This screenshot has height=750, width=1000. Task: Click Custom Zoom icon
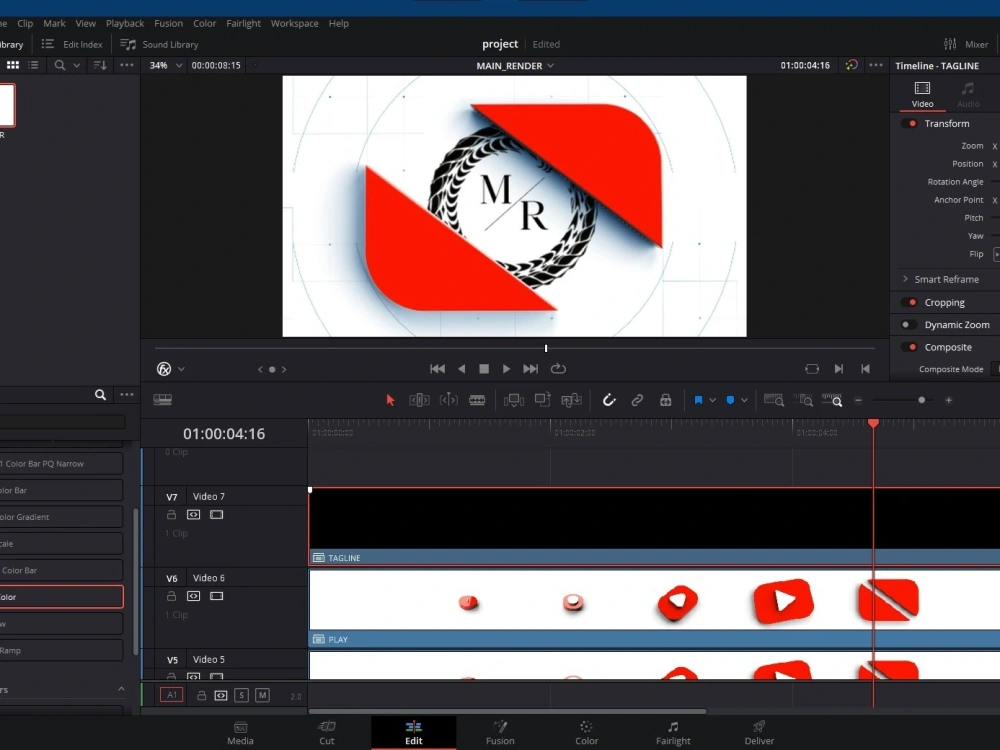click(x=832, y=400)
